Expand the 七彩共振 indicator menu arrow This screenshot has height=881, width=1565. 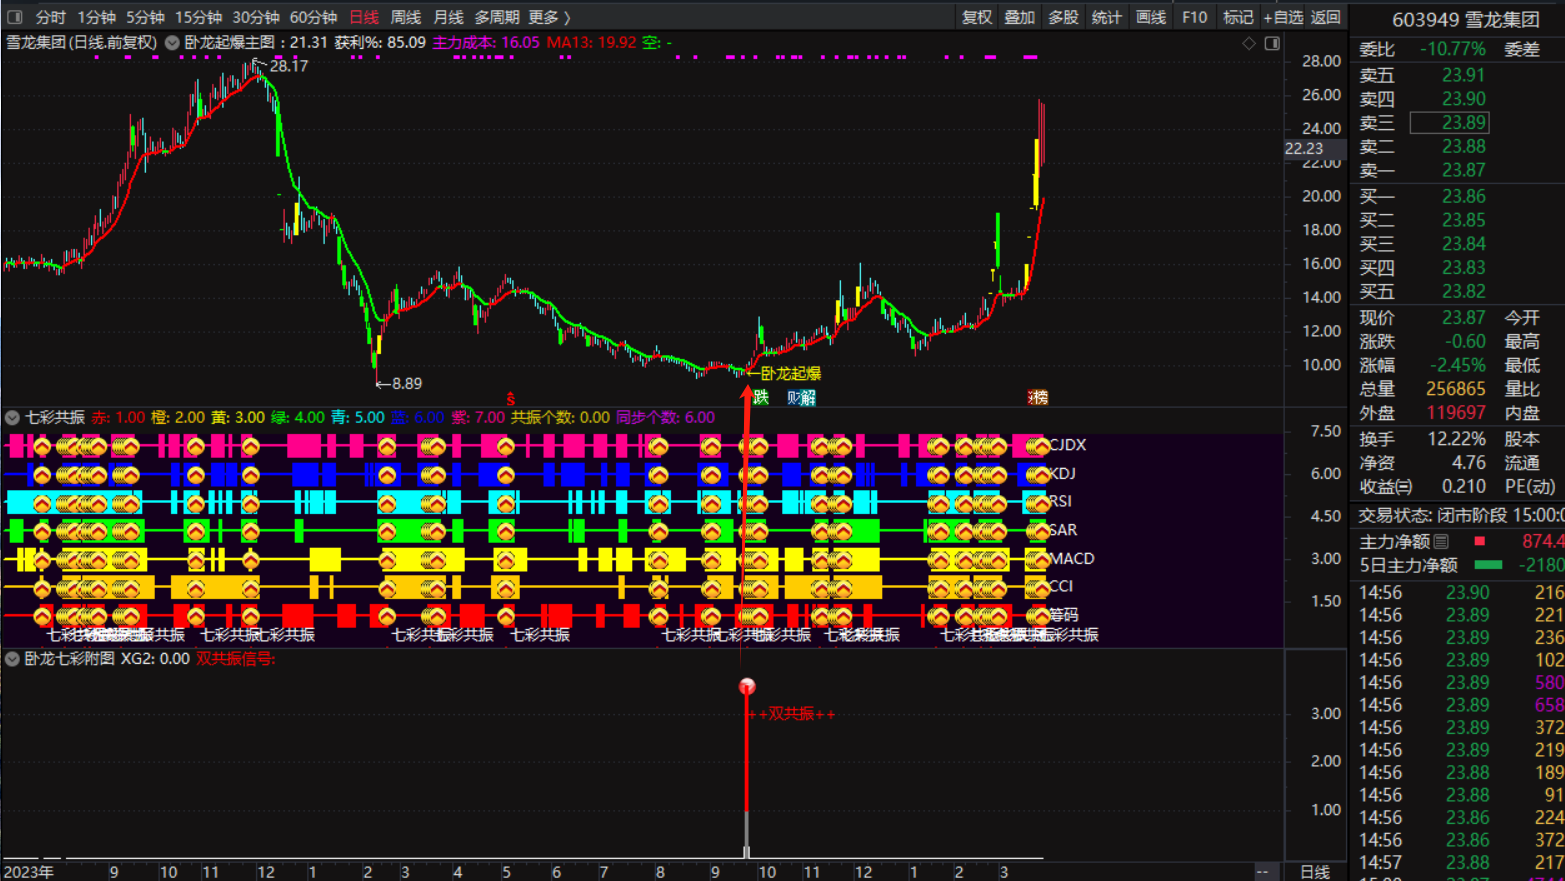coord(12,417)
